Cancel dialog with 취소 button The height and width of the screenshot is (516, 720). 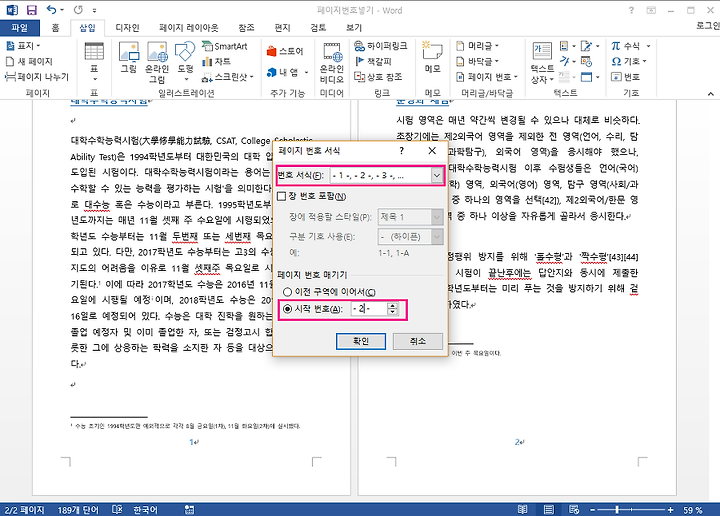[x=417, y=341]
